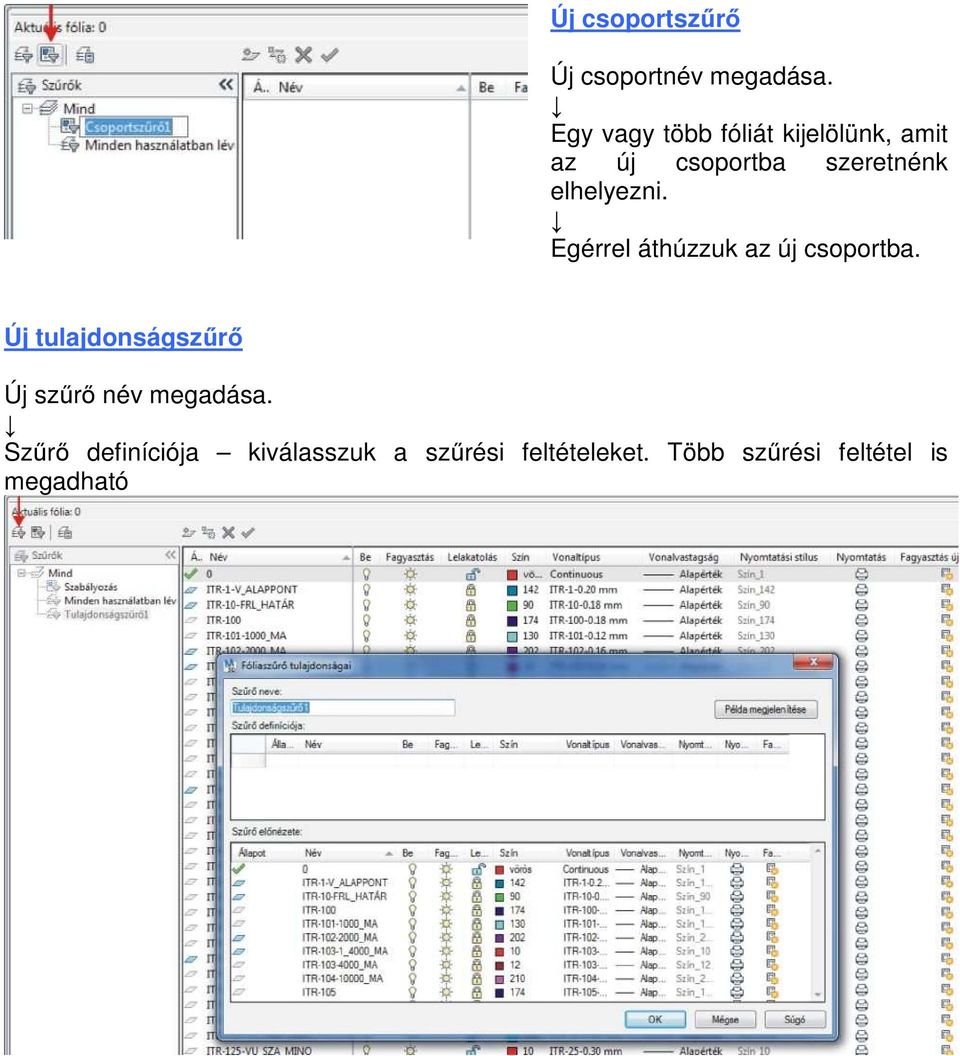The height and width of the screenshot is (1056, 960).
Task: Toggle lock for ITR-102-2000_MA in dialog preview
Action: (x=477, y=937)
